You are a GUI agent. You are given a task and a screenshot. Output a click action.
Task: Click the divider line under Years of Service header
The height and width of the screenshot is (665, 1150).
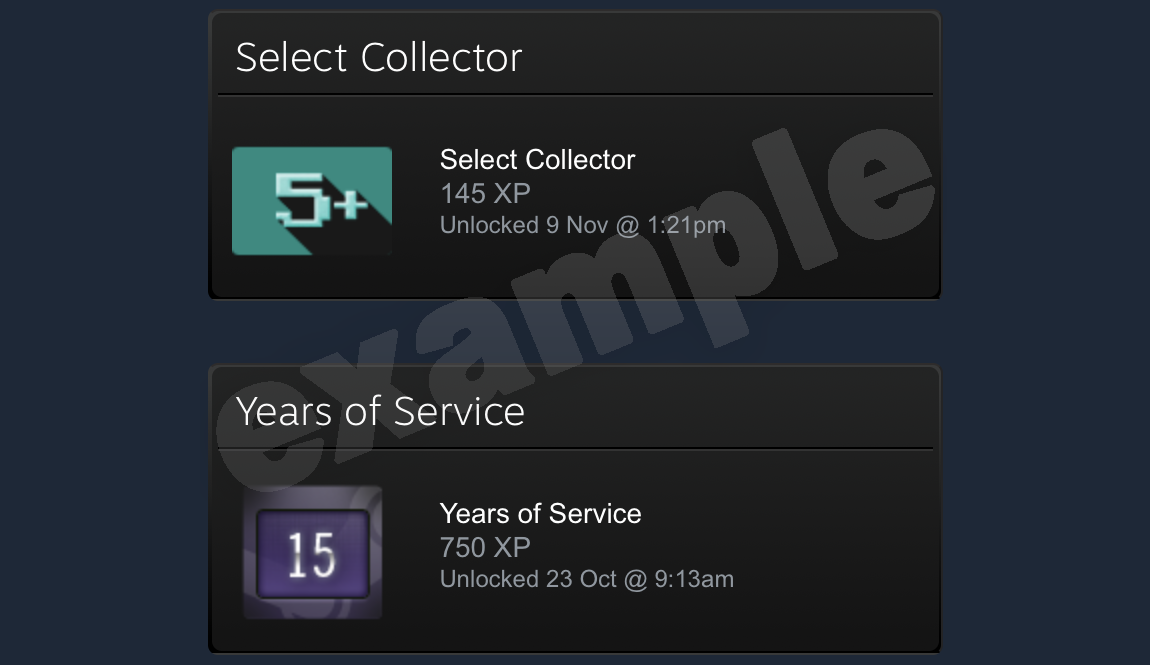[x=575, y=449]
